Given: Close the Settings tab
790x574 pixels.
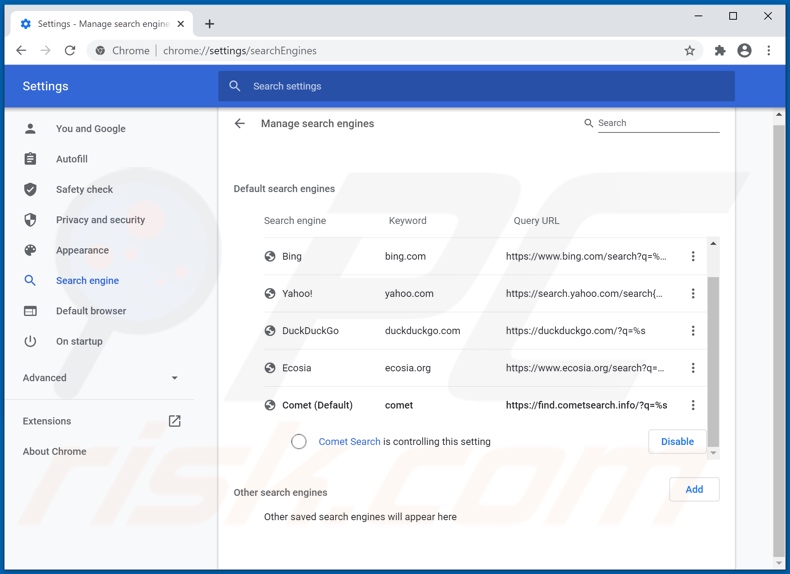Looking at the screenshot, I should pyautogui.click(x=181, y=24).
